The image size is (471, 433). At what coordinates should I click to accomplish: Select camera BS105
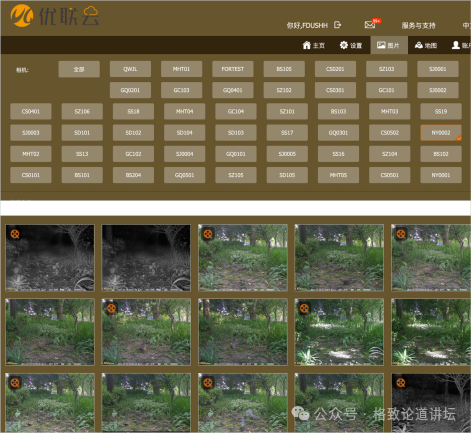point(284,69)
